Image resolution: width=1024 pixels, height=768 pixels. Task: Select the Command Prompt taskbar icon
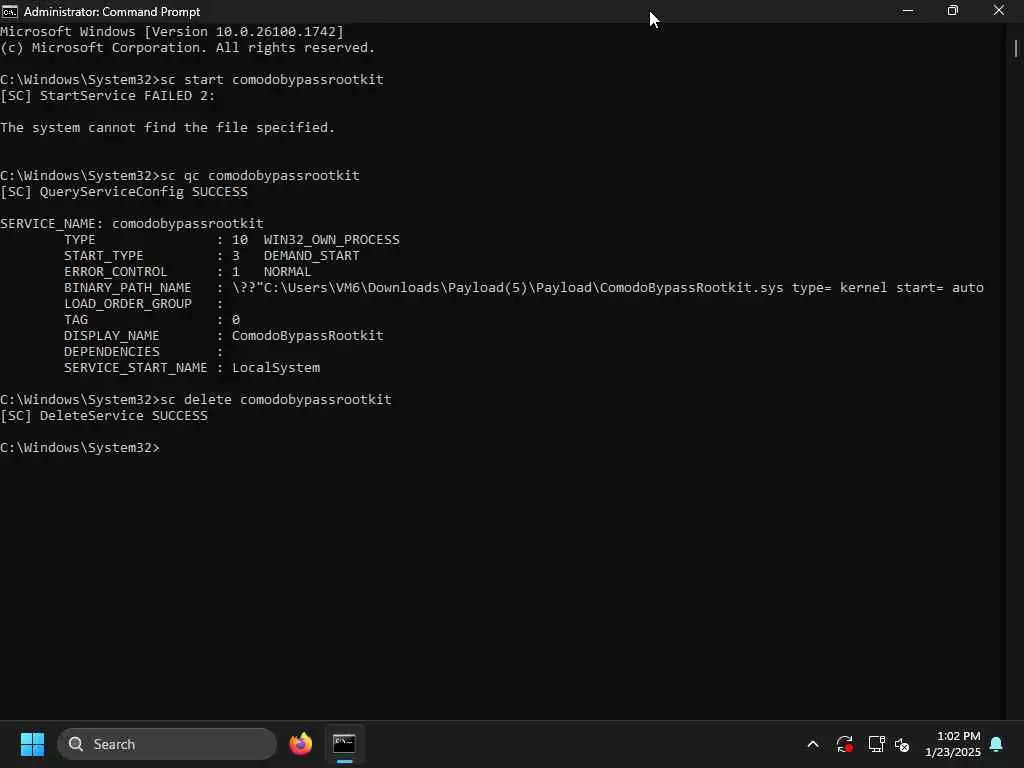344,744
